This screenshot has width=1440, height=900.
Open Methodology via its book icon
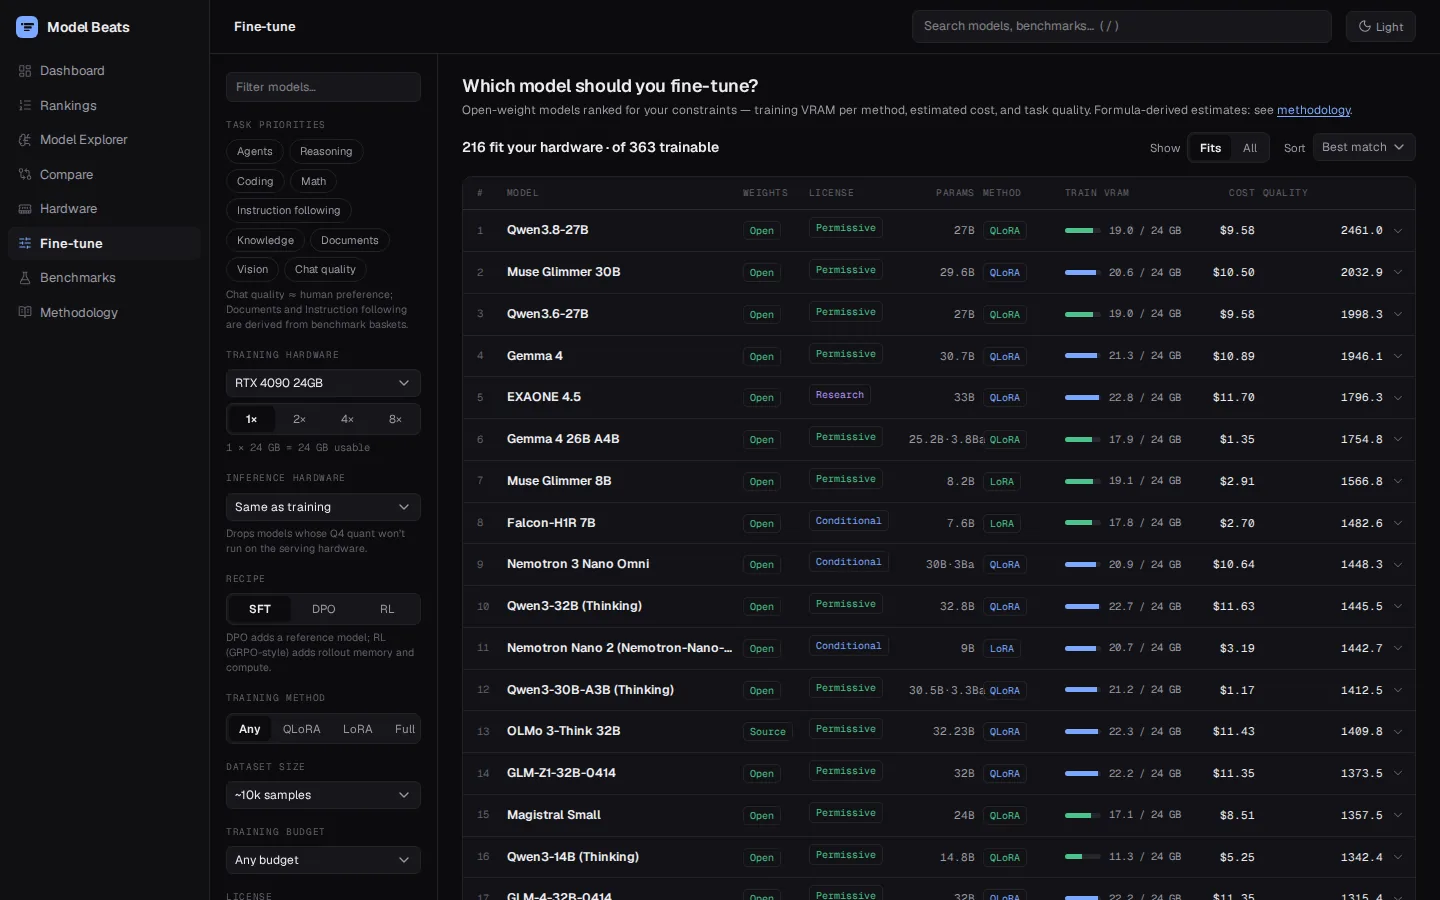(x=25, y=312)
